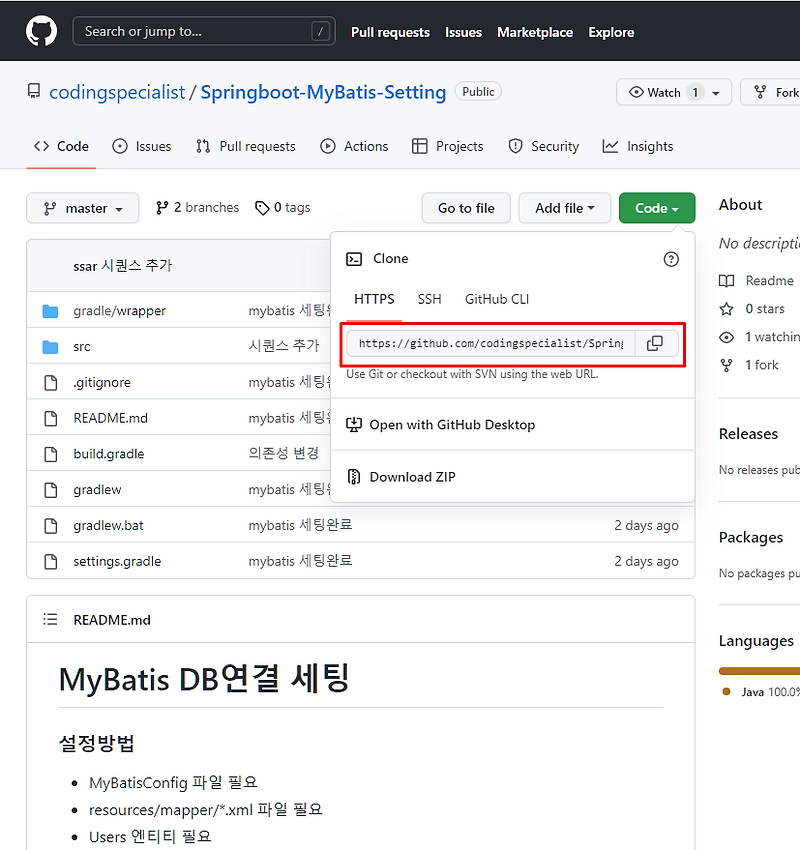Click the Java language percentage bar
The image size is (800, 850).
click(763, 670)
